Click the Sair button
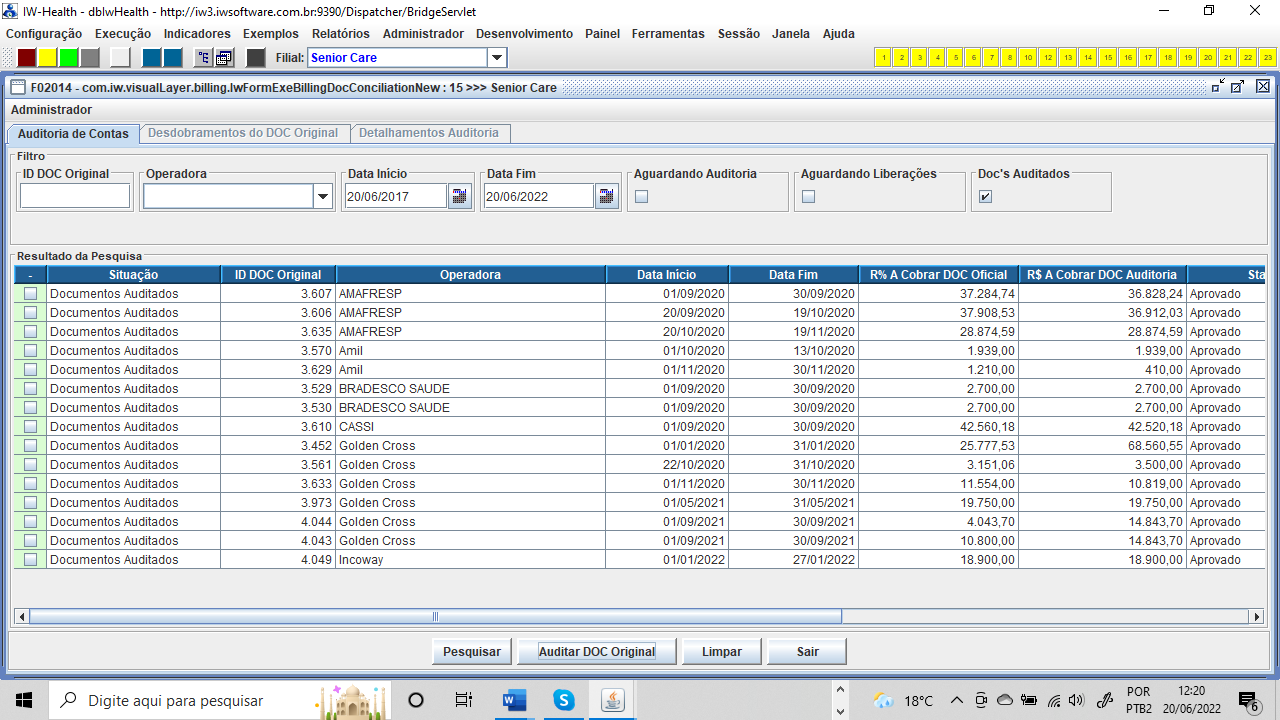The height and width of the screenshot is (720, 1280). (808, 652)
